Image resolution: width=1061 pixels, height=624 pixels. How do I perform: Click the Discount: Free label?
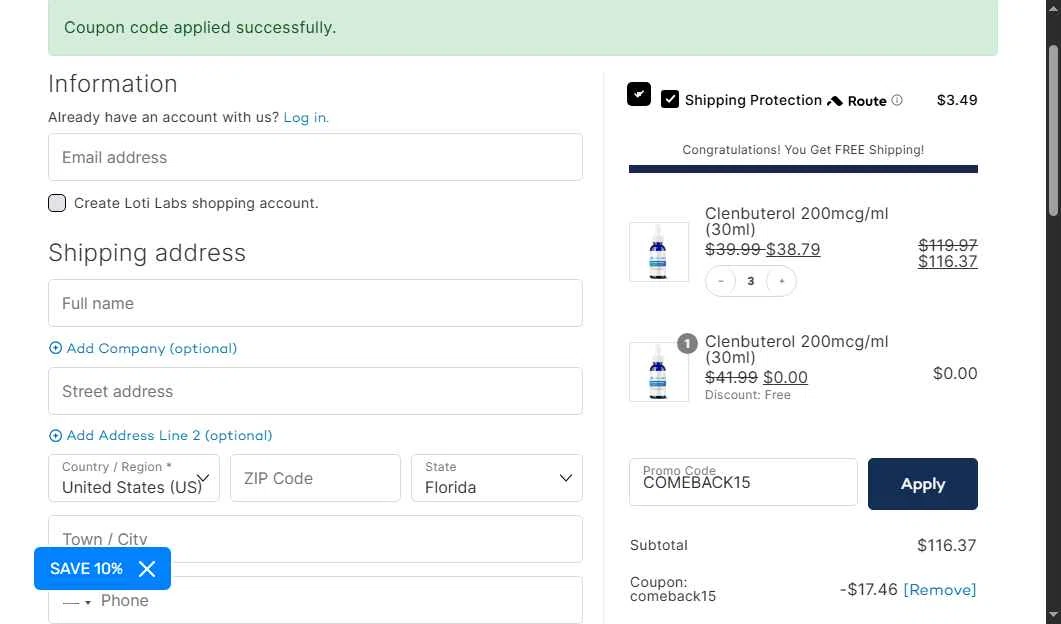coord(748,395)
